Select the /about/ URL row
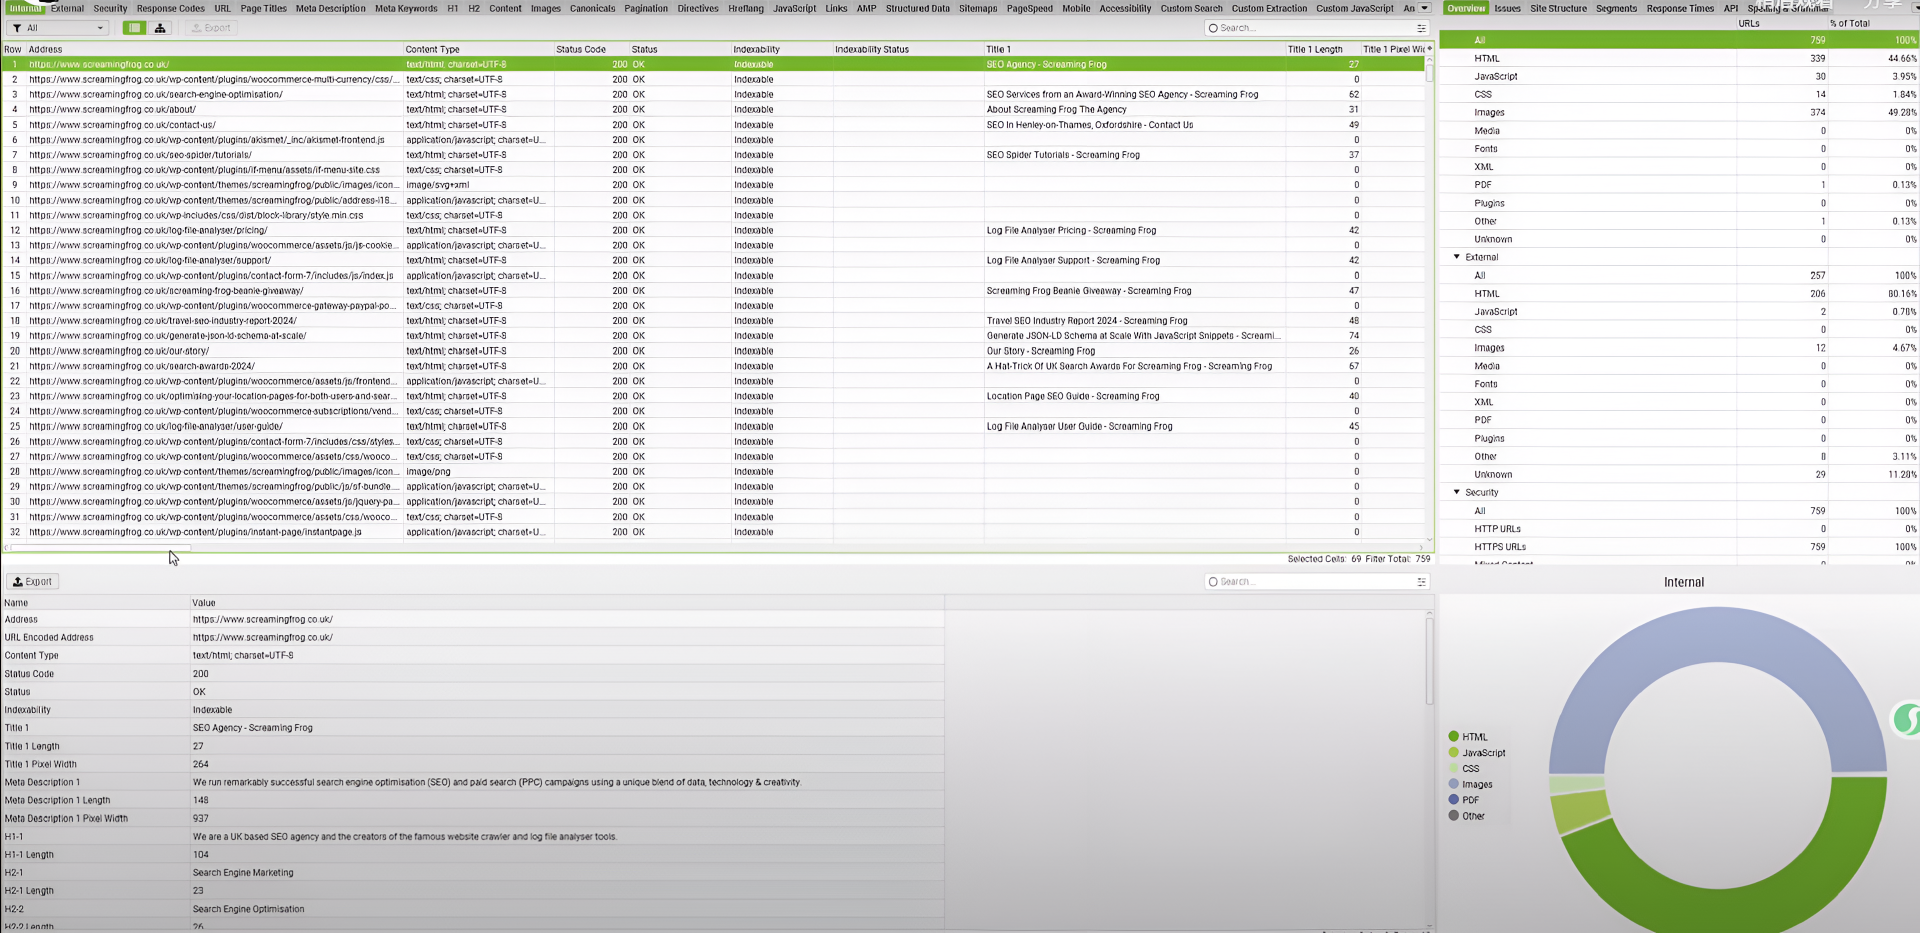The image size is (1920, 933). point(714,109)
